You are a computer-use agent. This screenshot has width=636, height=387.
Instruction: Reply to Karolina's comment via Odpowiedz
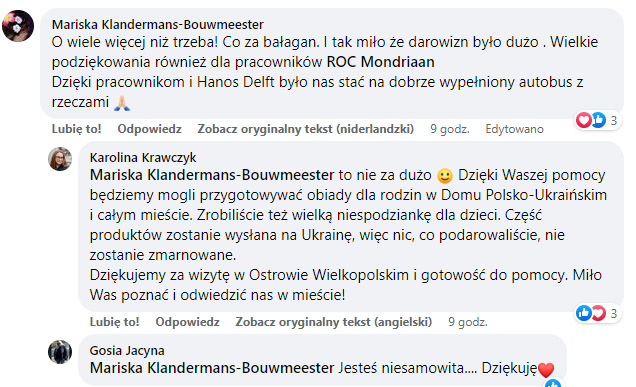[x=187, y=322]
